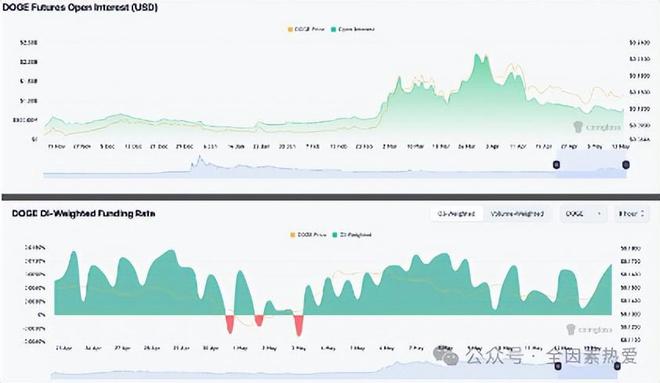Toggle OI-Weighted series legend entry

pyautogui.click(x=352, y=235)
